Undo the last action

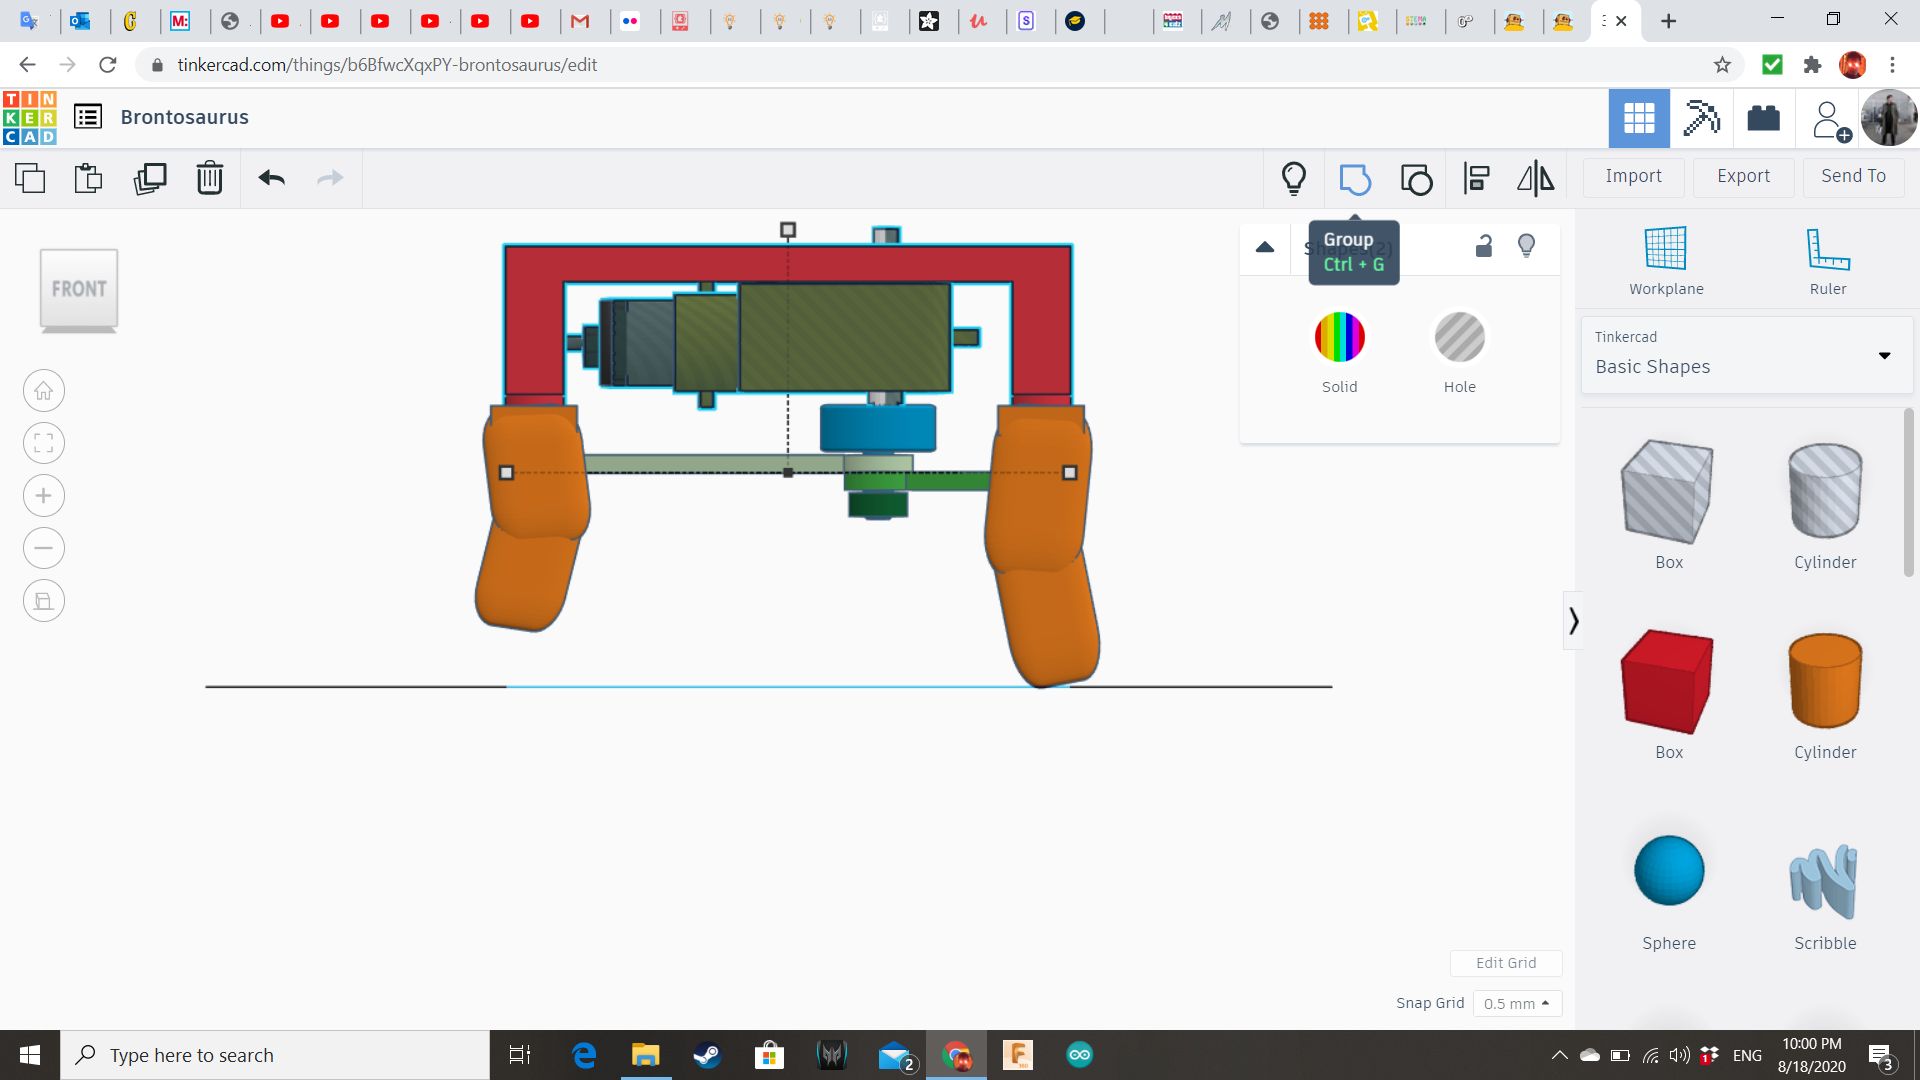coord(271,179)
